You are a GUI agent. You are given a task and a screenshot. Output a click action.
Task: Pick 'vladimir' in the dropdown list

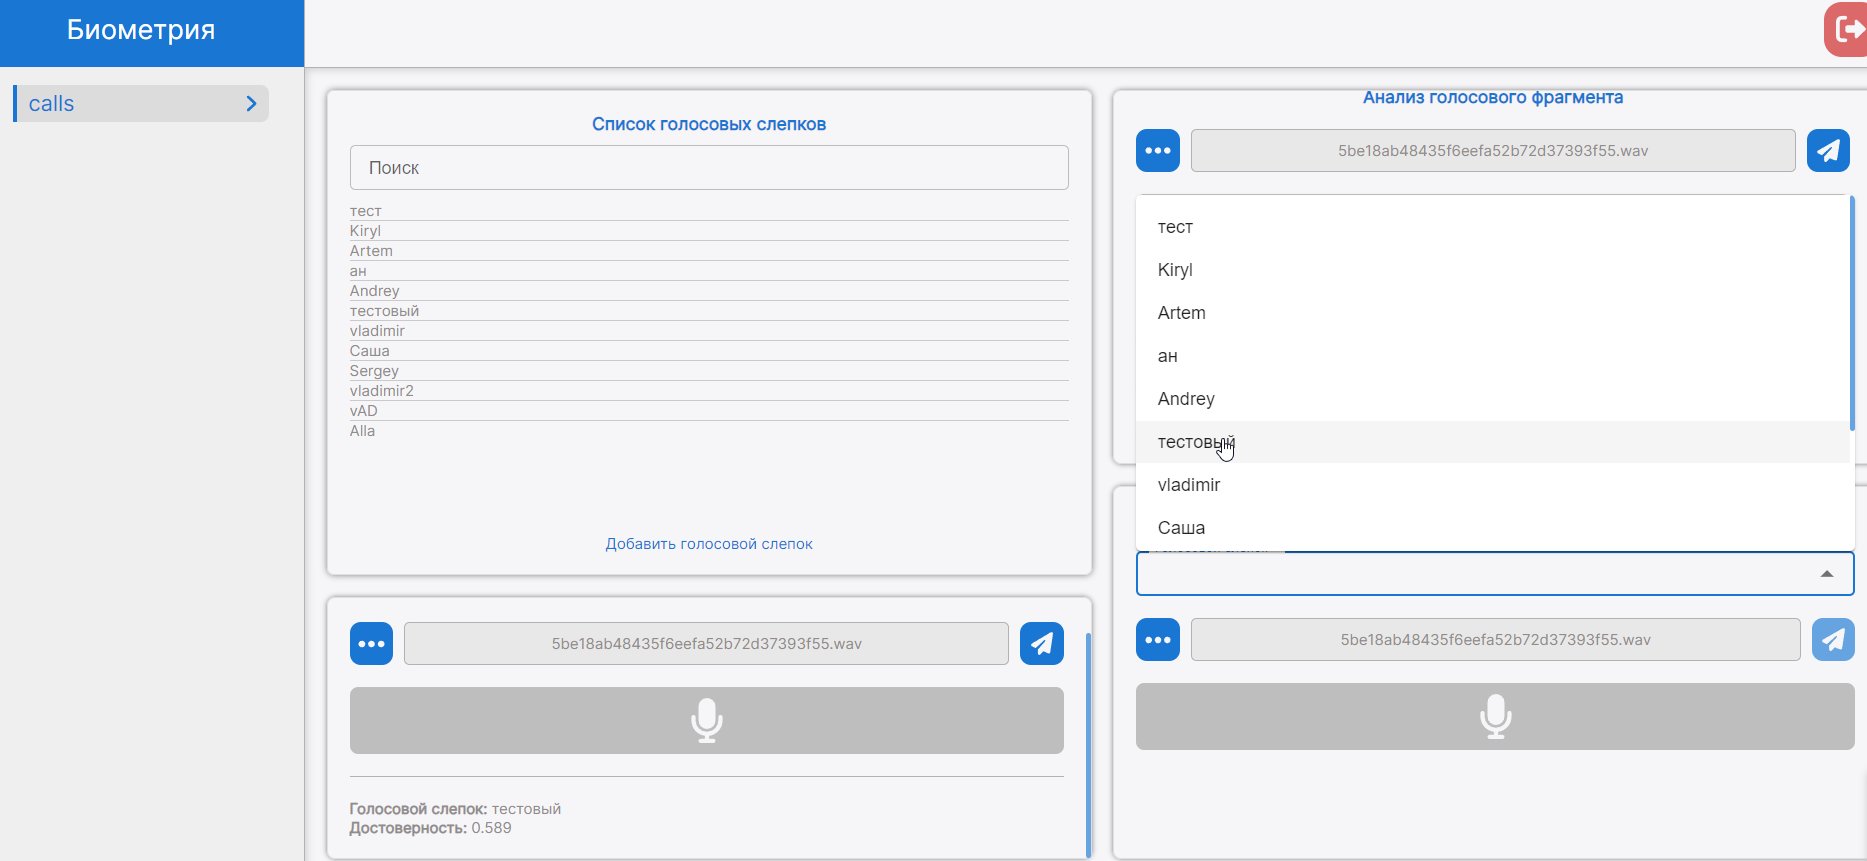click(1188, 485)
